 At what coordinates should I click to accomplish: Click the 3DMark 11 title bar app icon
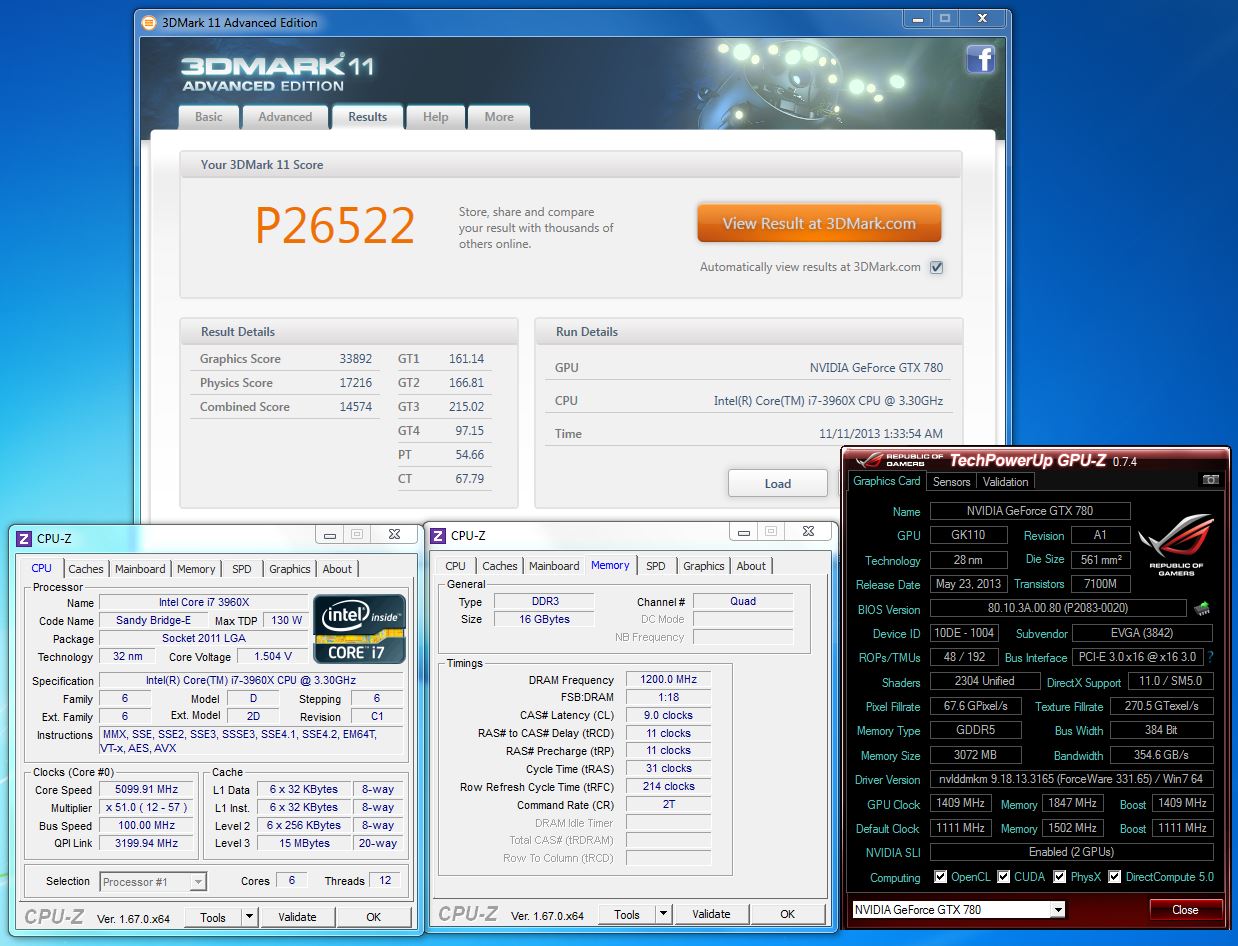[x=149, y=22]
